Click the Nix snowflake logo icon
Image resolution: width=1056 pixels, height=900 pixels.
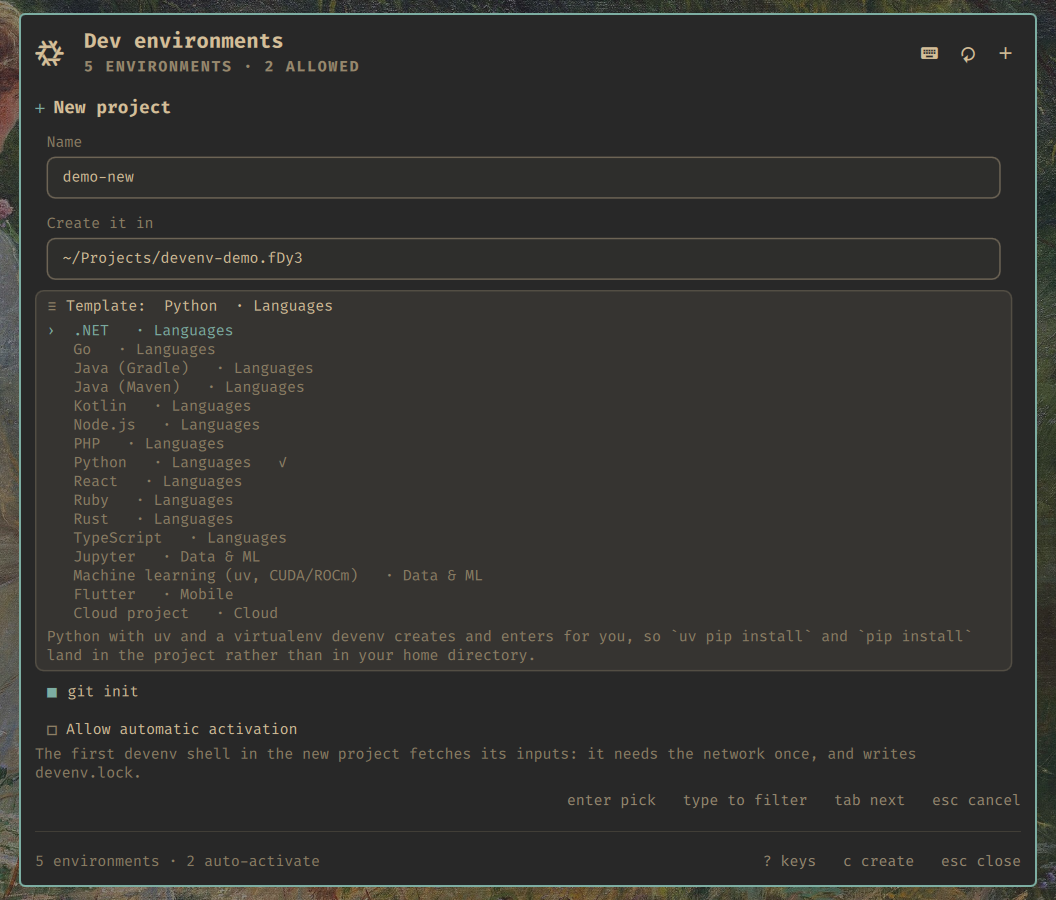point(50,53)
